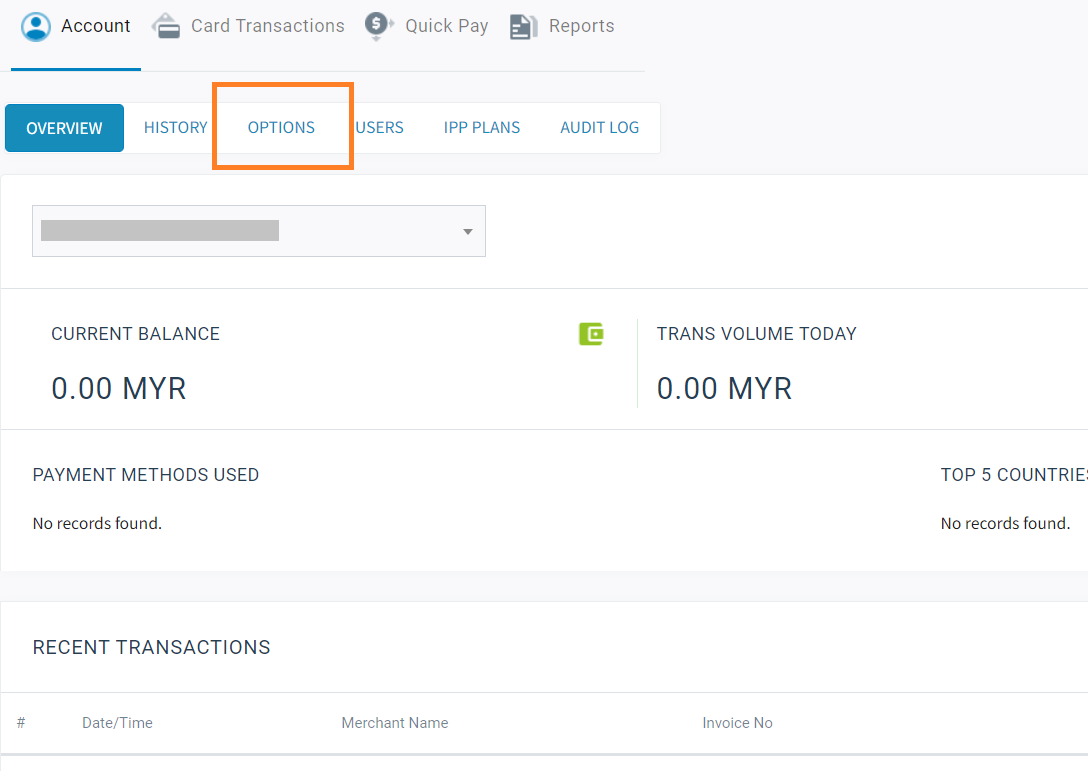Click the Reports document icon
Image resolution: width=1088 pixels, height=774 pixels.
point(523,26)
